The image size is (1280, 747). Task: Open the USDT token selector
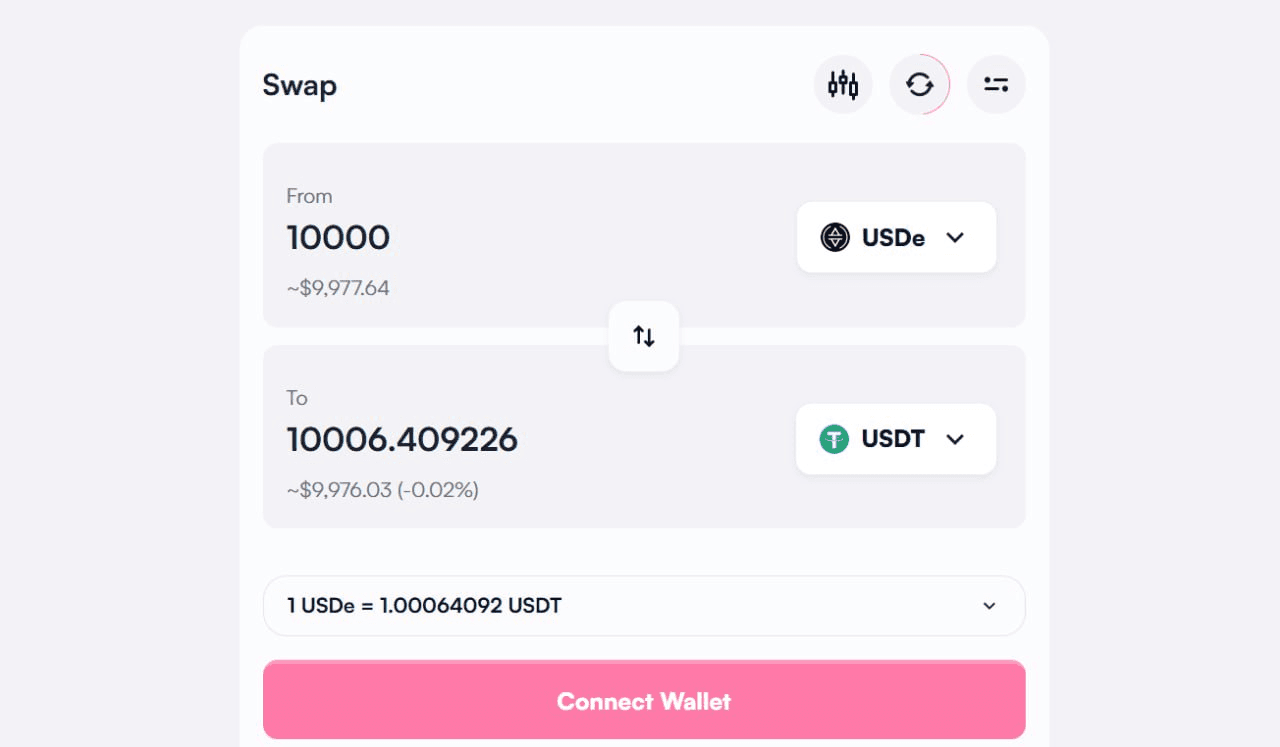pos(896,439)
